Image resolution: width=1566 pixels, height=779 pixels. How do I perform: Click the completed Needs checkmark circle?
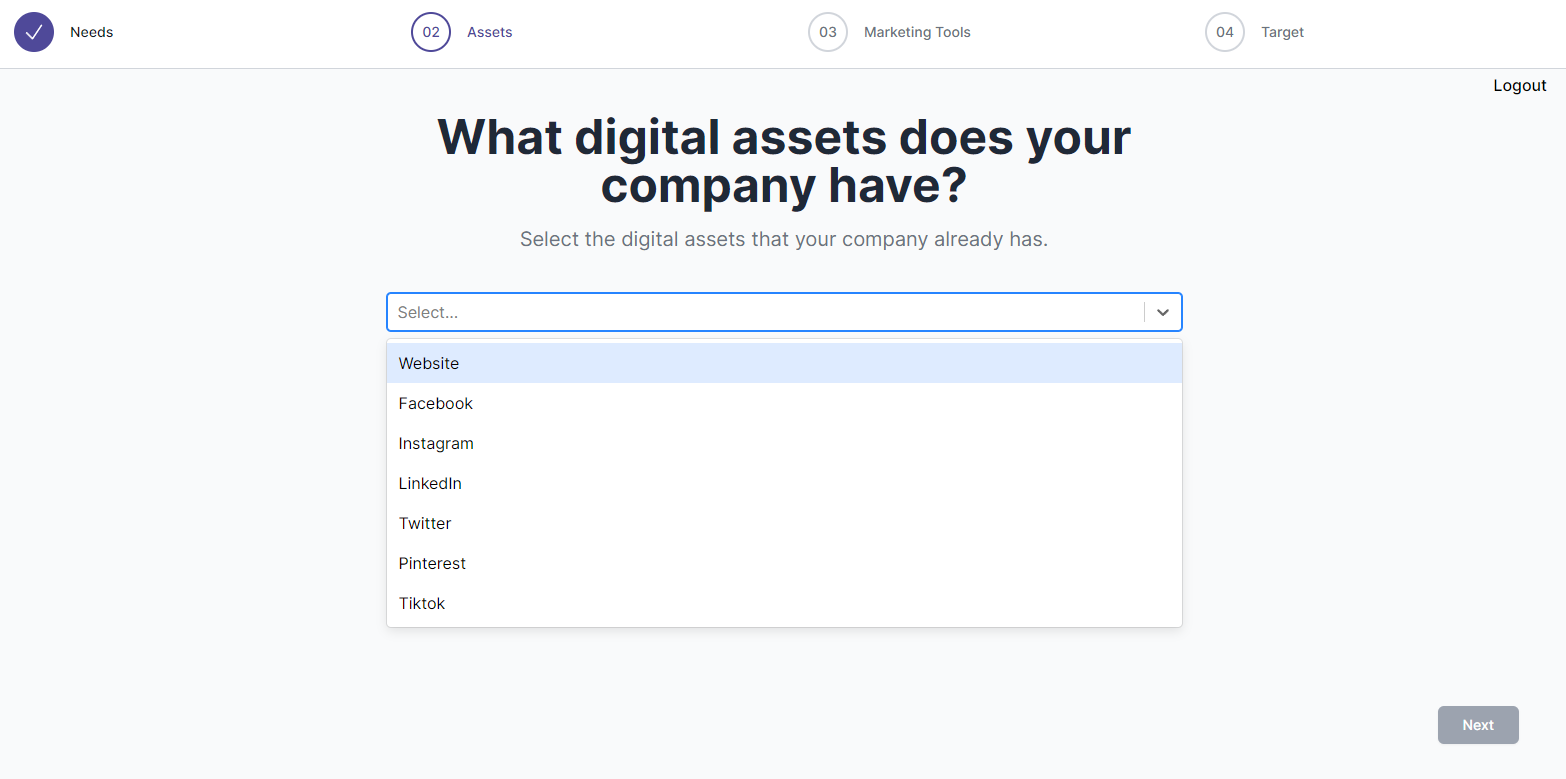(34, 32)
